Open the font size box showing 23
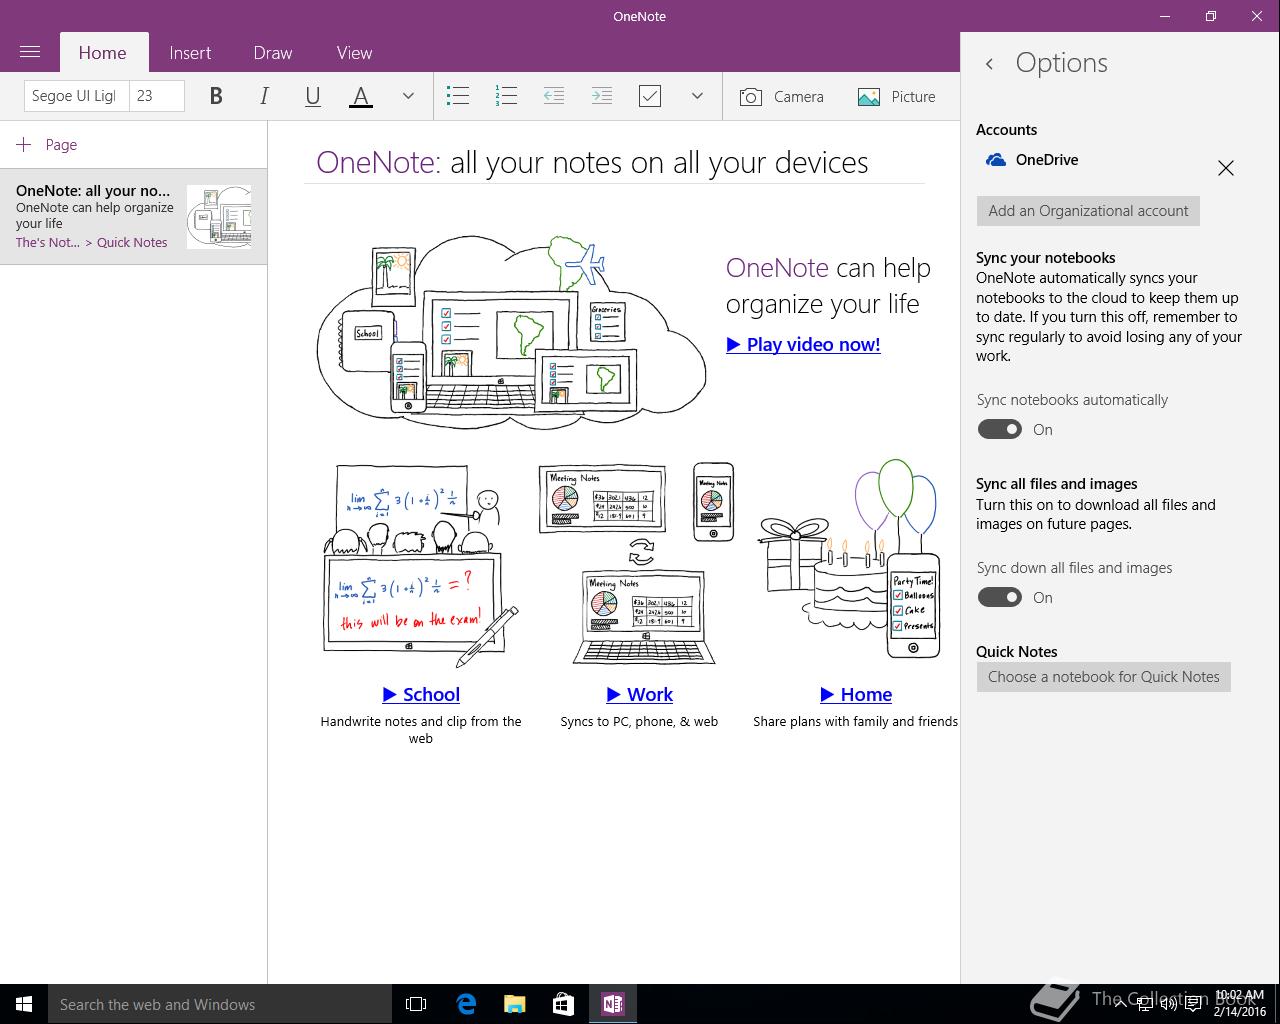The height and width of the screenshot is (1024, 1280). [156, 96]
